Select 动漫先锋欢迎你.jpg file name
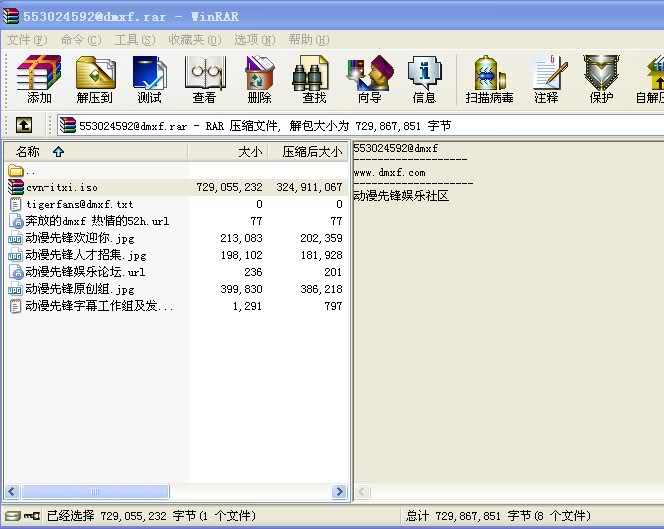The height and width of the screenshot is (529, 664). click(x=80, y=238)
